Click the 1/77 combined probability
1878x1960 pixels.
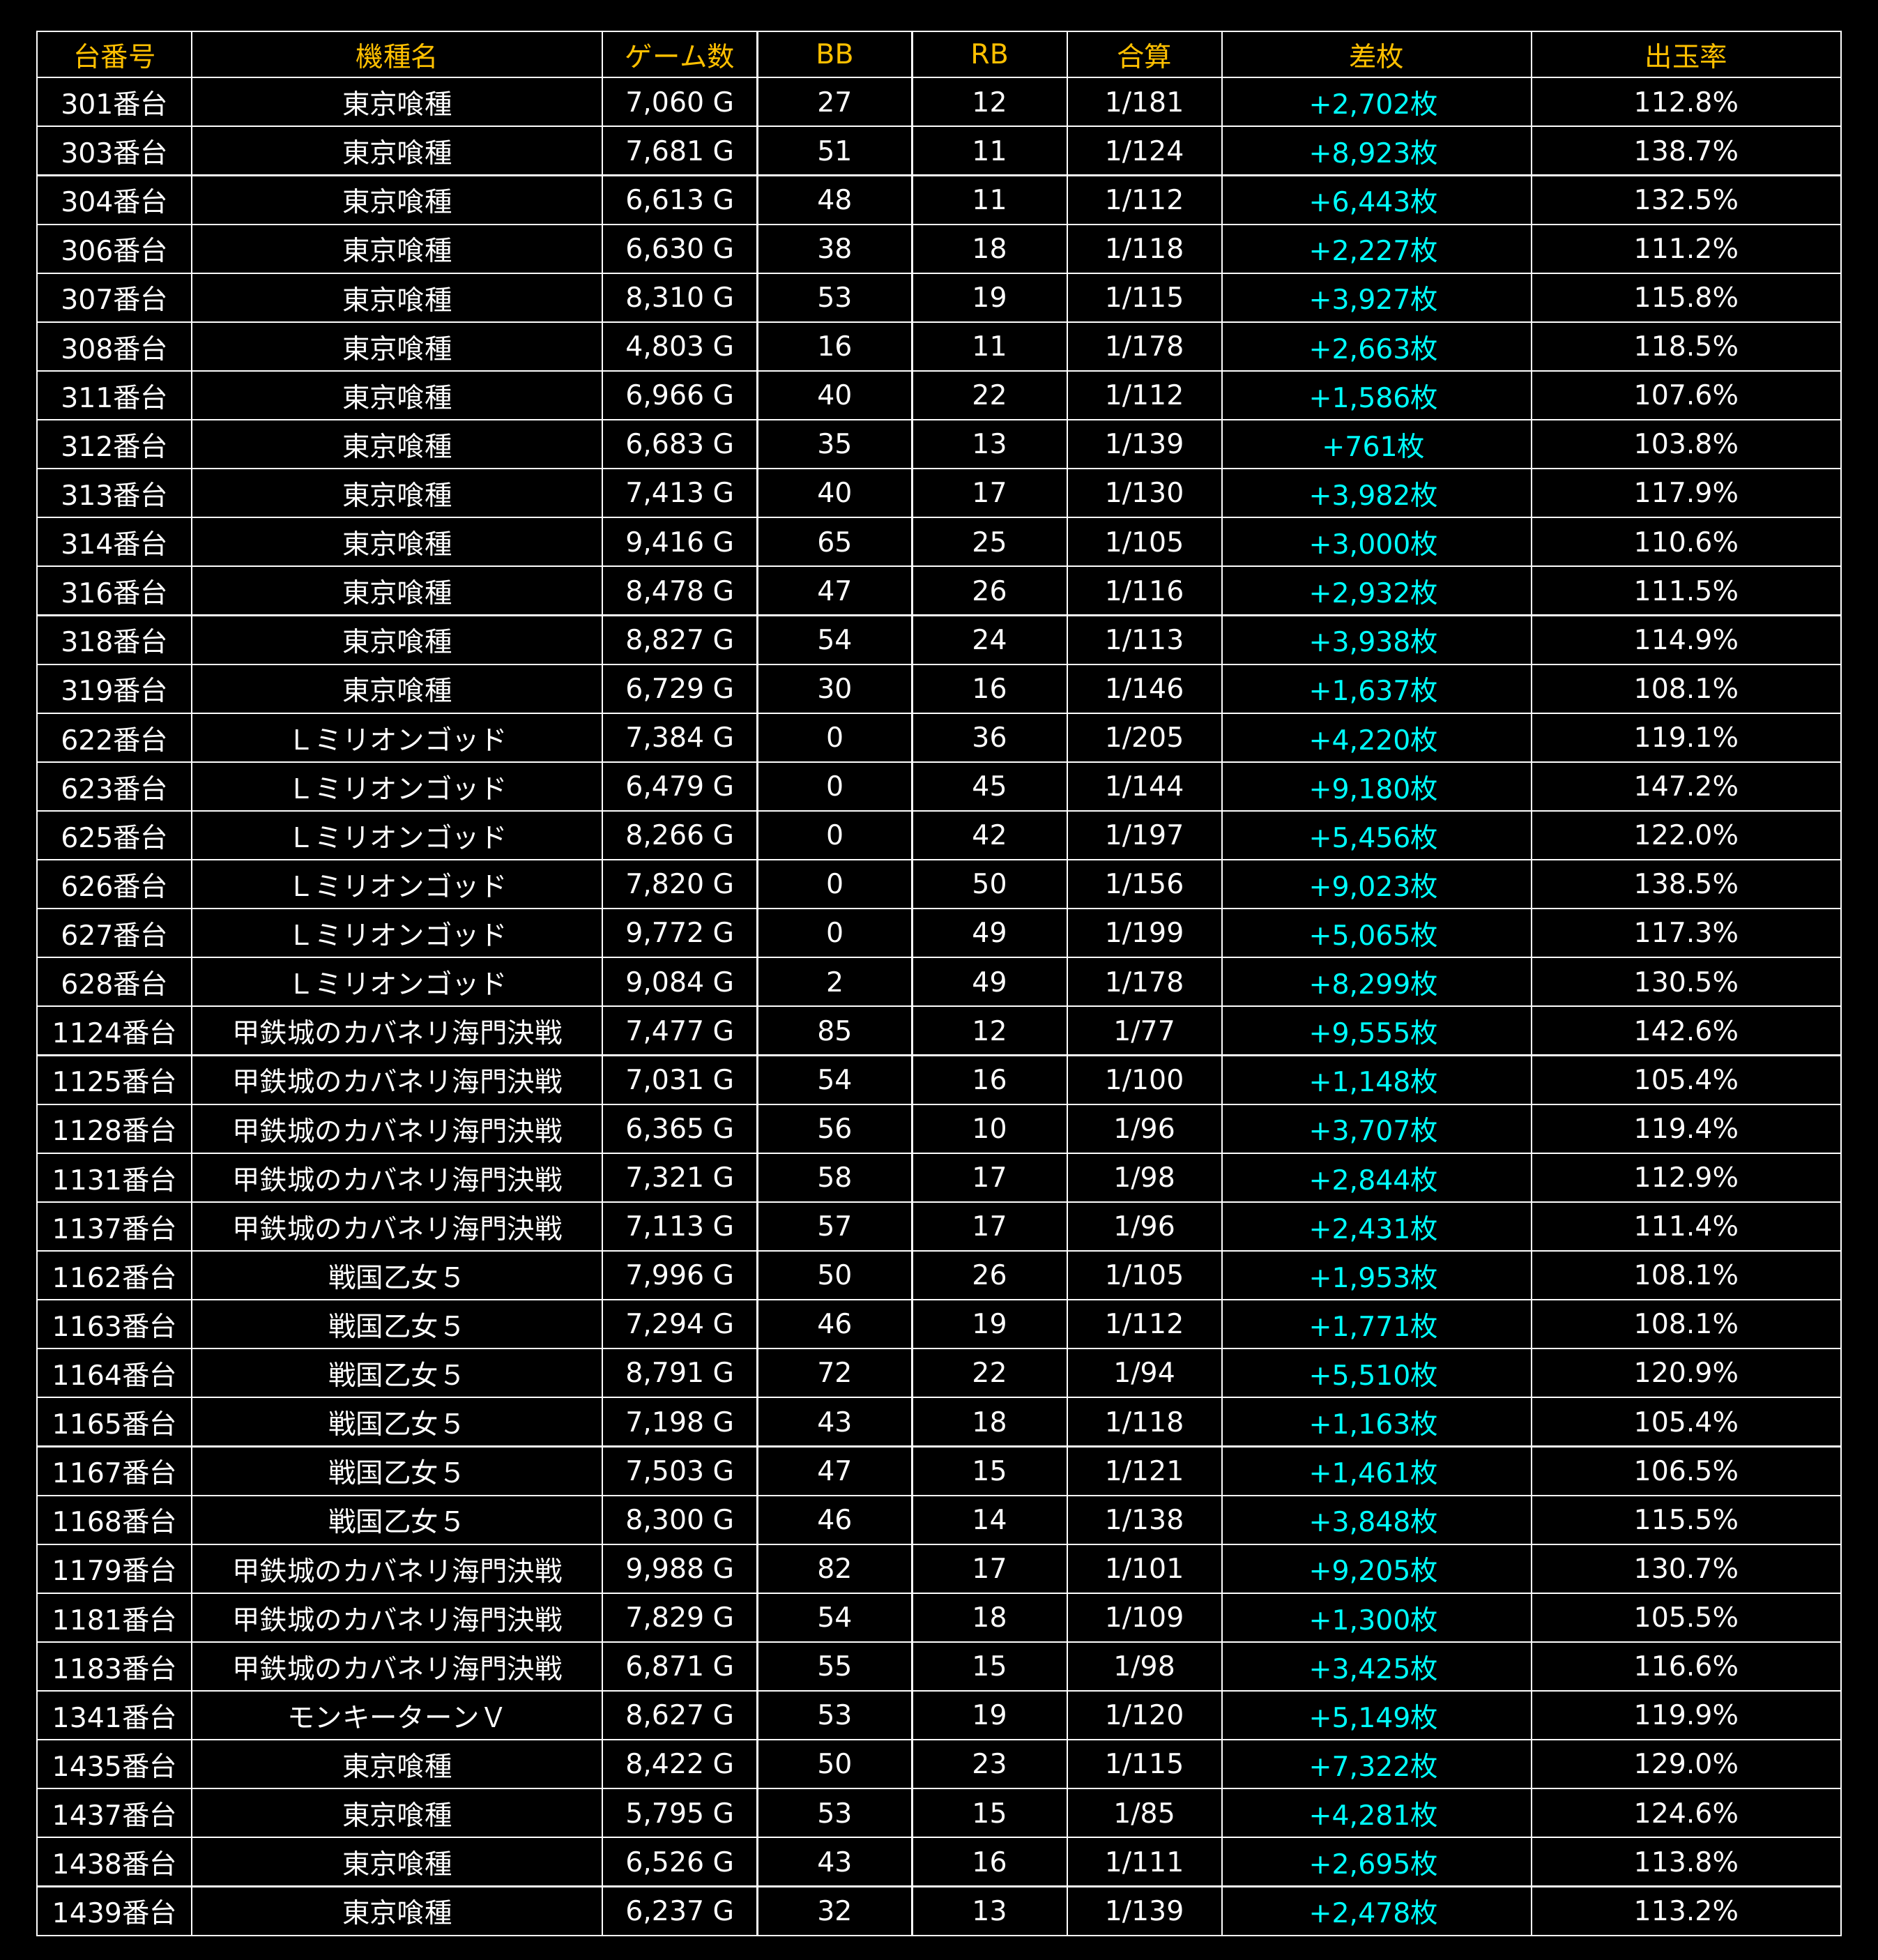[x=1145, y=1030]
